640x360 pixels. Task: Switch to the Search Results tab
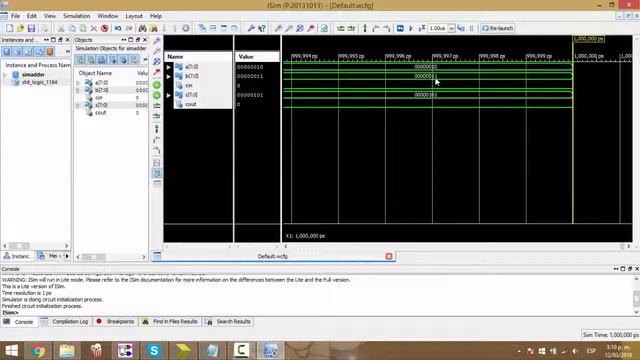click(228, 322)
